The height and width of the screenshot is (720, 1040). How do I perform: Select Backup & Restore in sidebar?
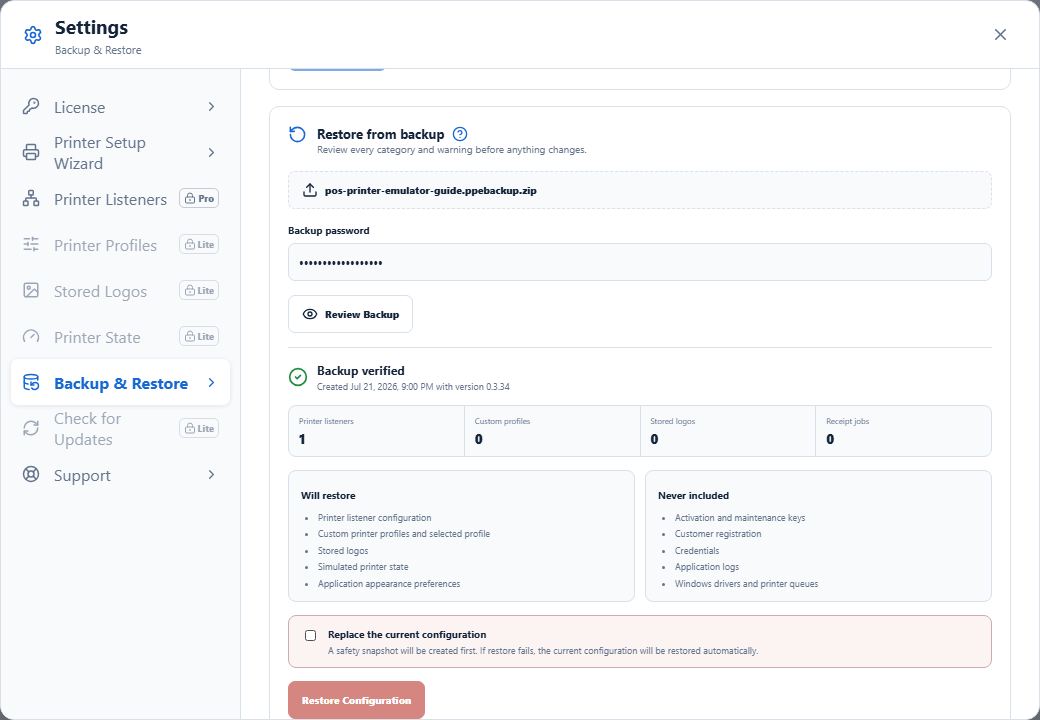pyautogui.click(x=120, y=383)
